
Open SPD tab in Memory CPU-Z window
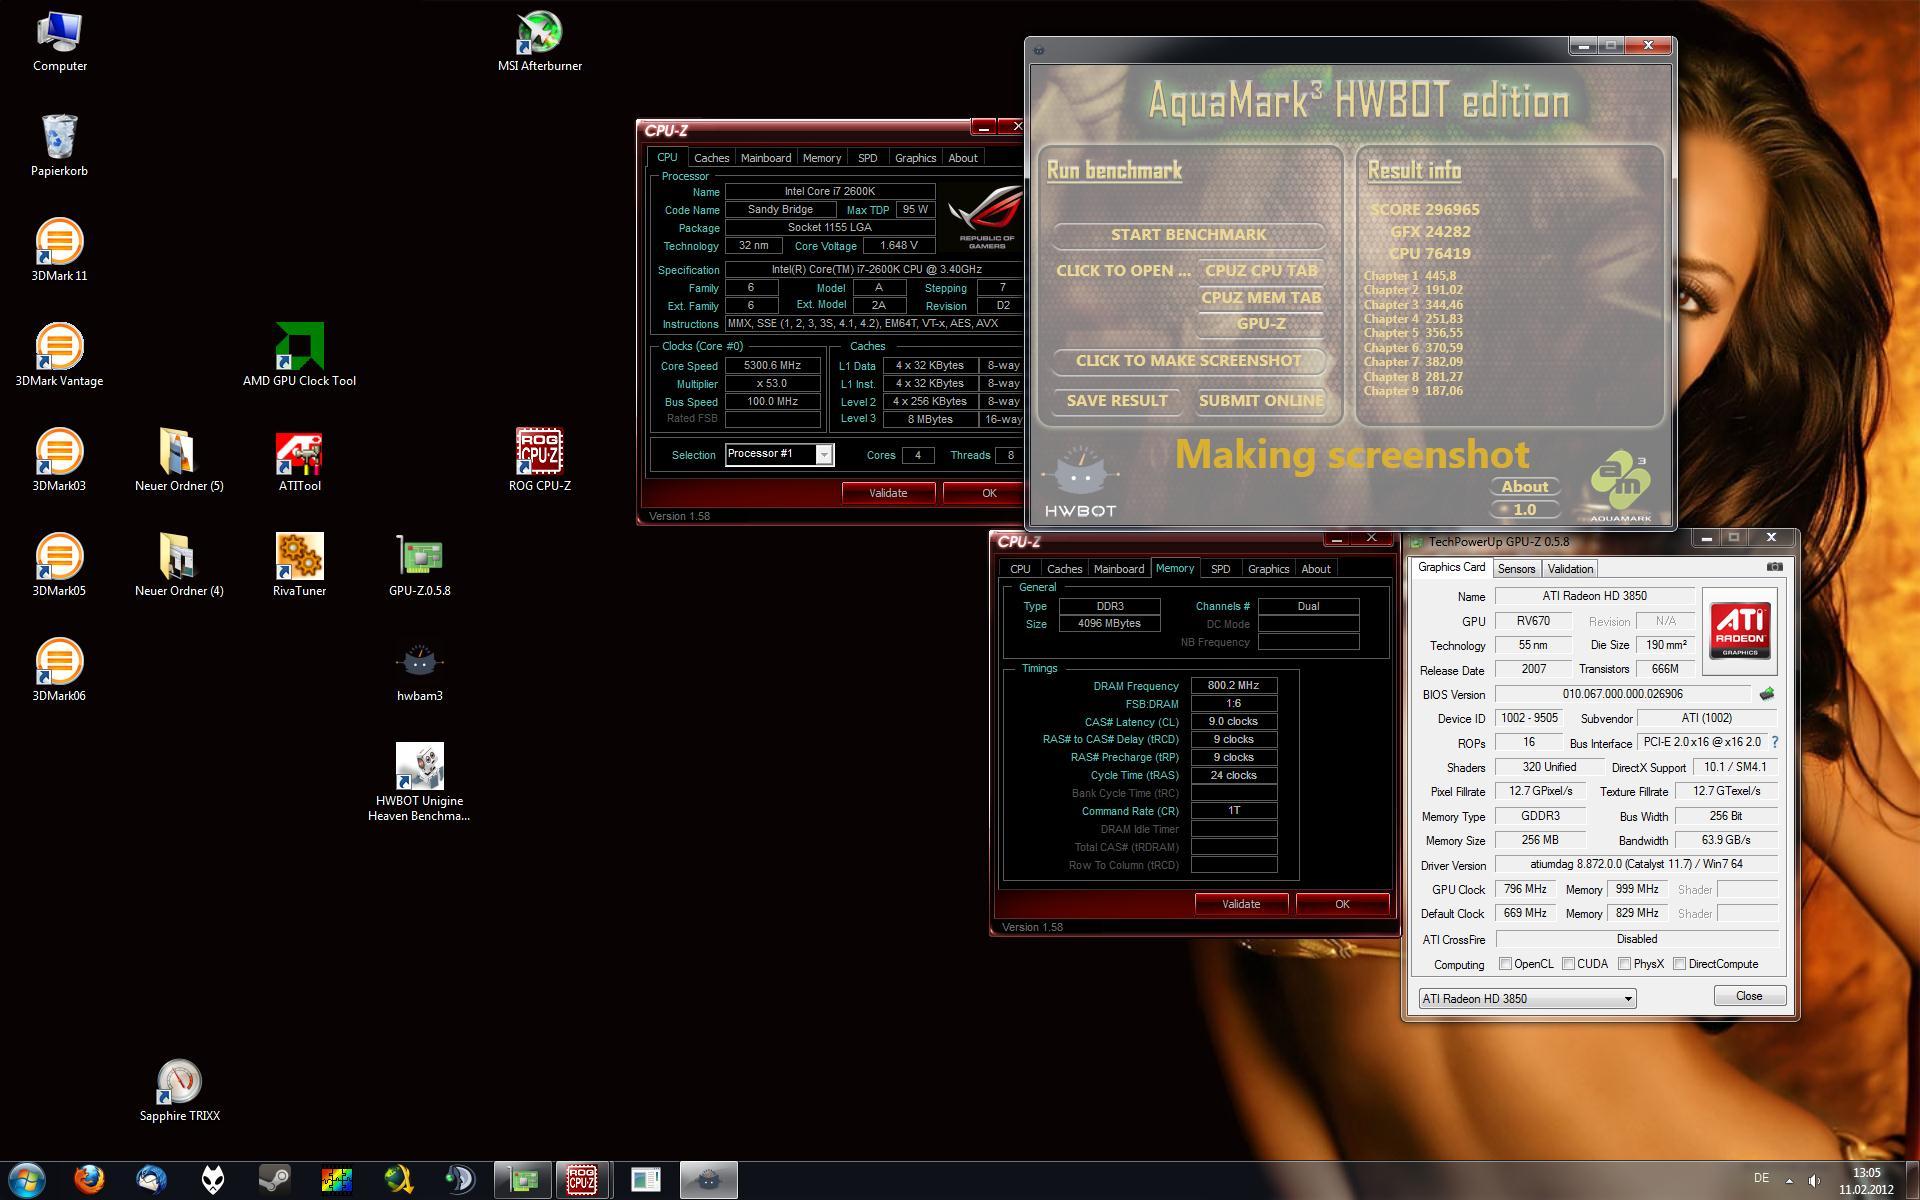coord(1220,569)
